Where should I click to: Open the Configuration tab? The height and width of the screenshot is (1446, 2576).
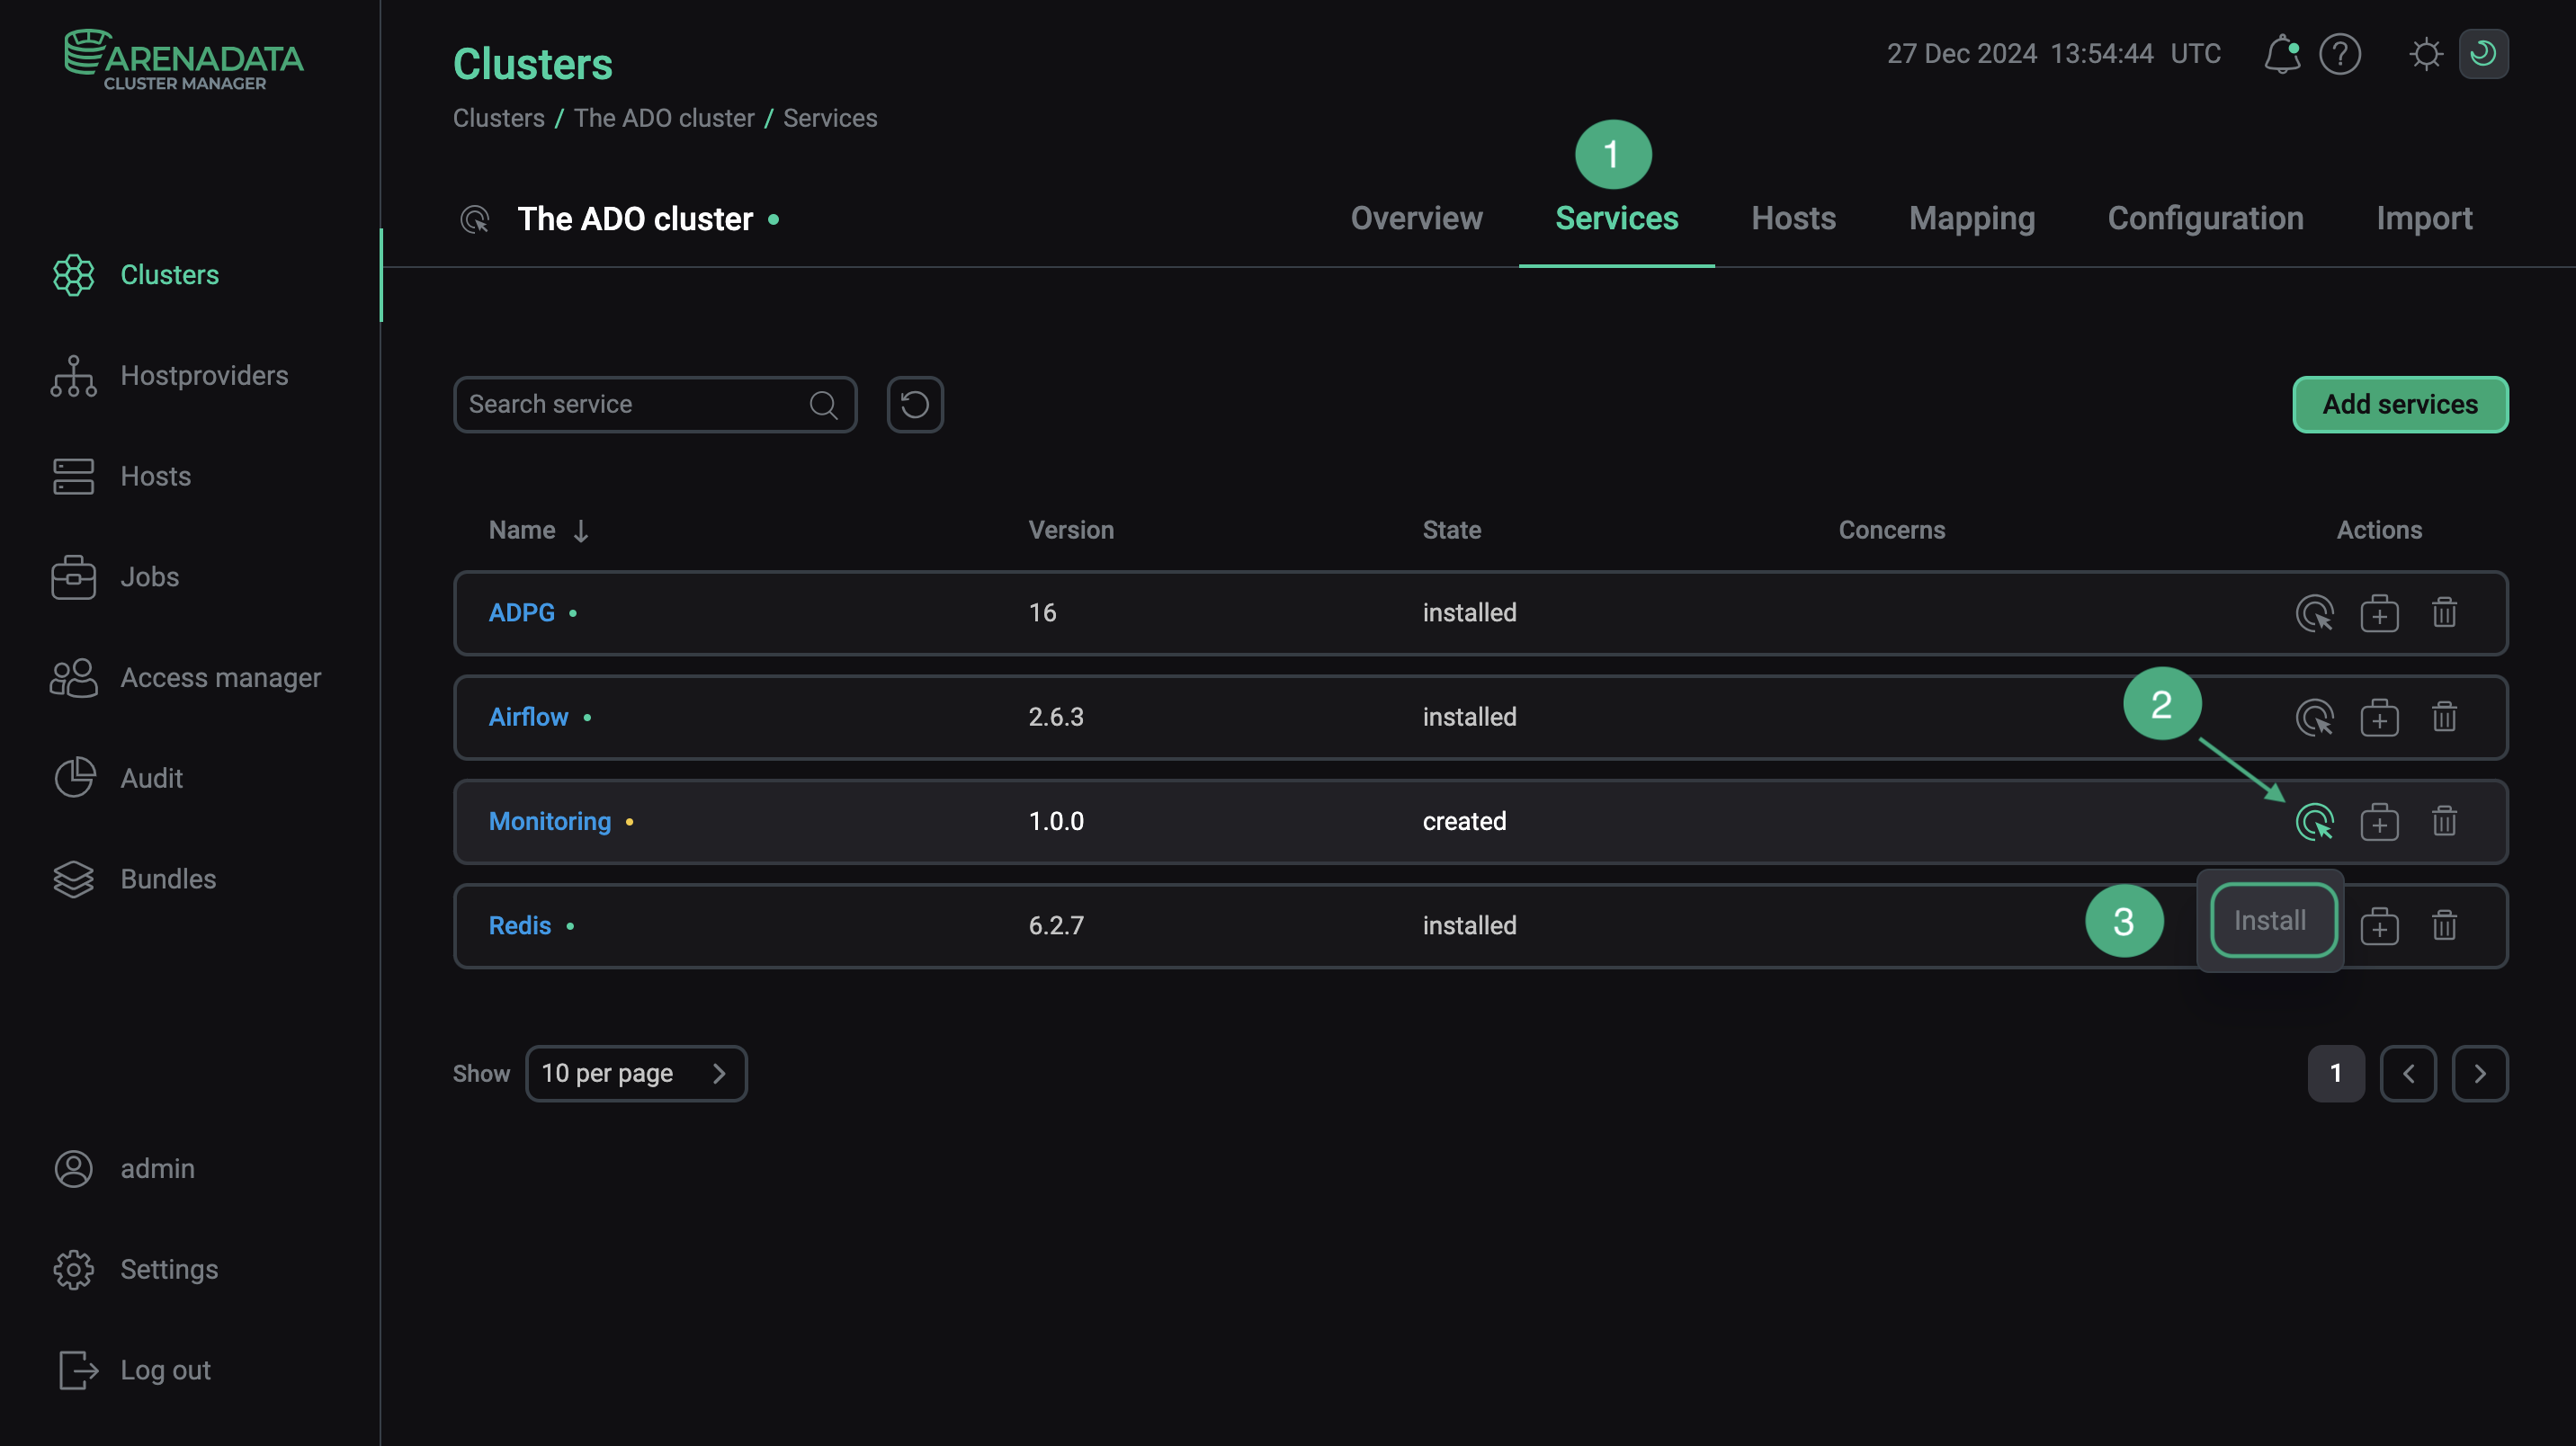[x=2205, y=219]
